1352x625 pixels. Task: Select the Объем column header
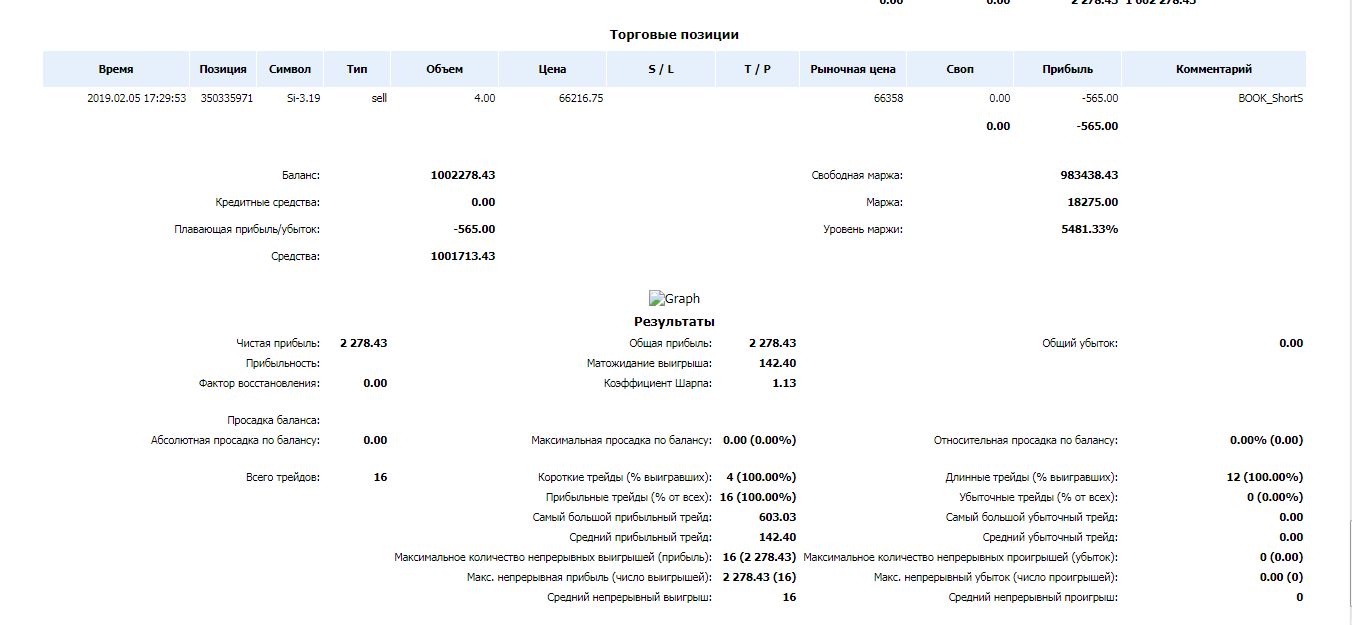[x=444, y=69]
